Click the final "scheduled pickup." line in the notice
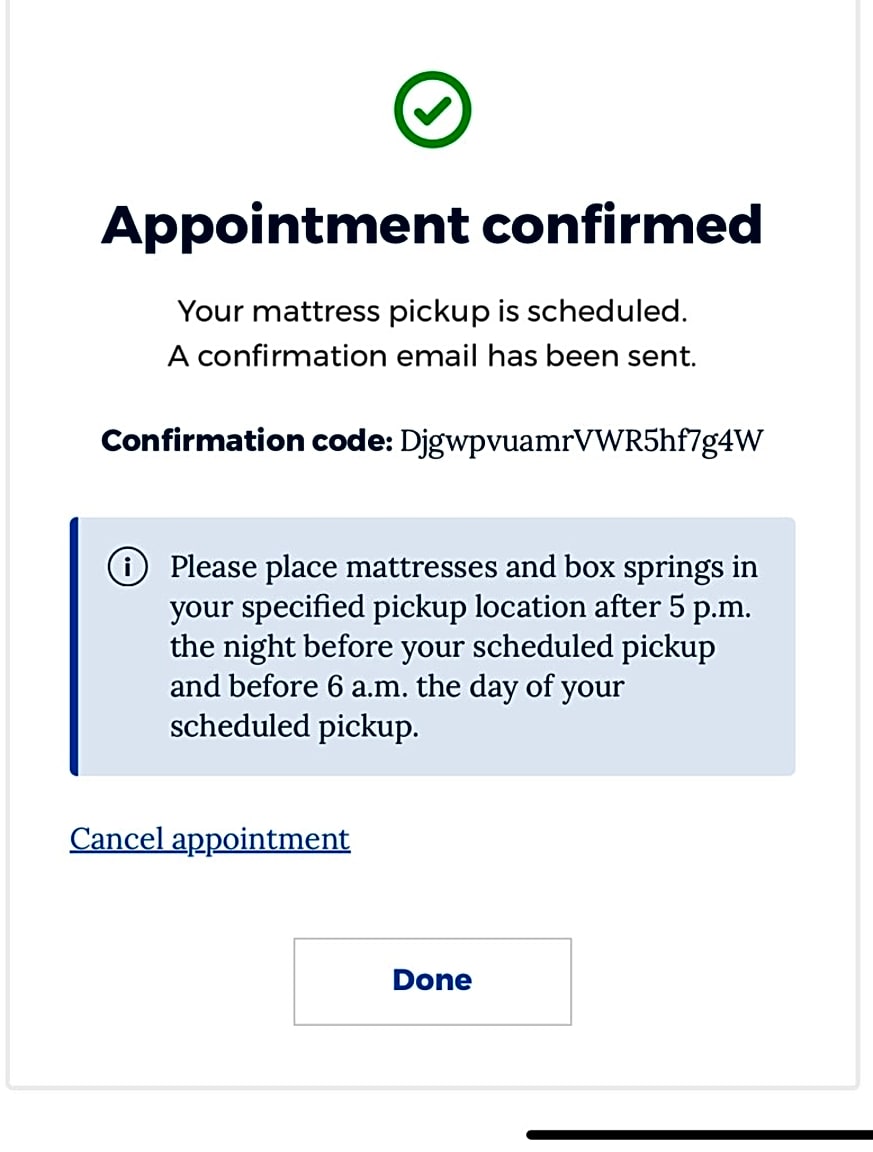The height and width of the screenshot is (1152, 873). [294, 727]
